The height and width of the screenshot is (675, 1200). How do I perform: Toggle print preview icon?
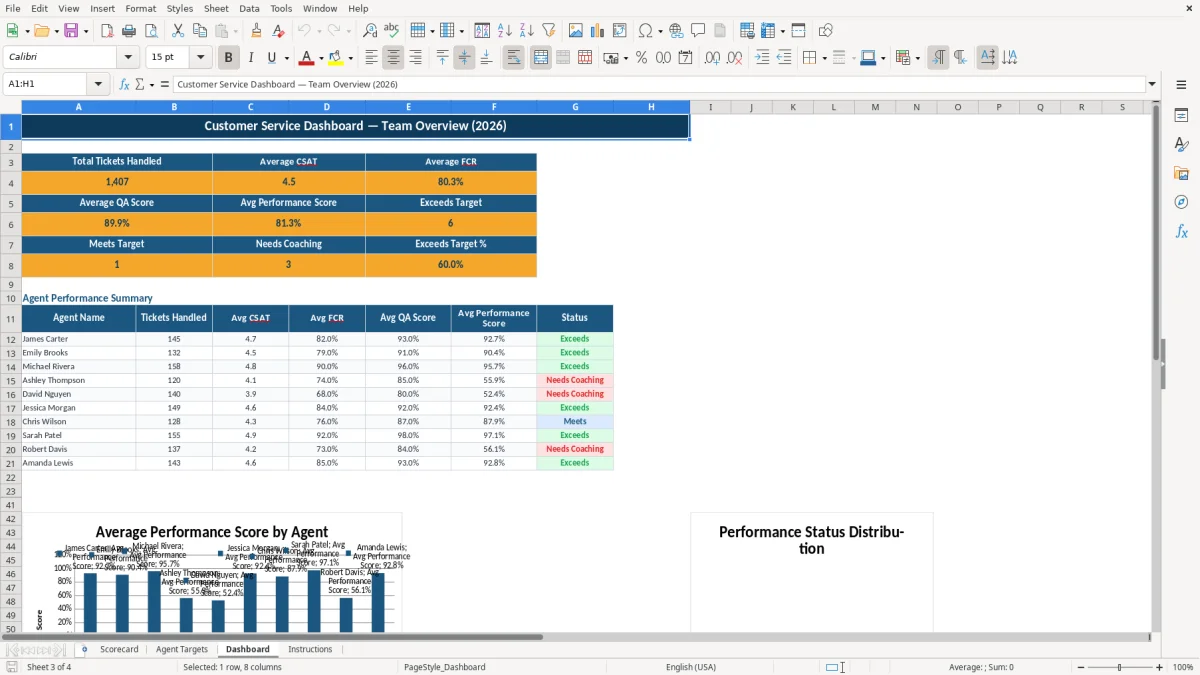(150, 31)
